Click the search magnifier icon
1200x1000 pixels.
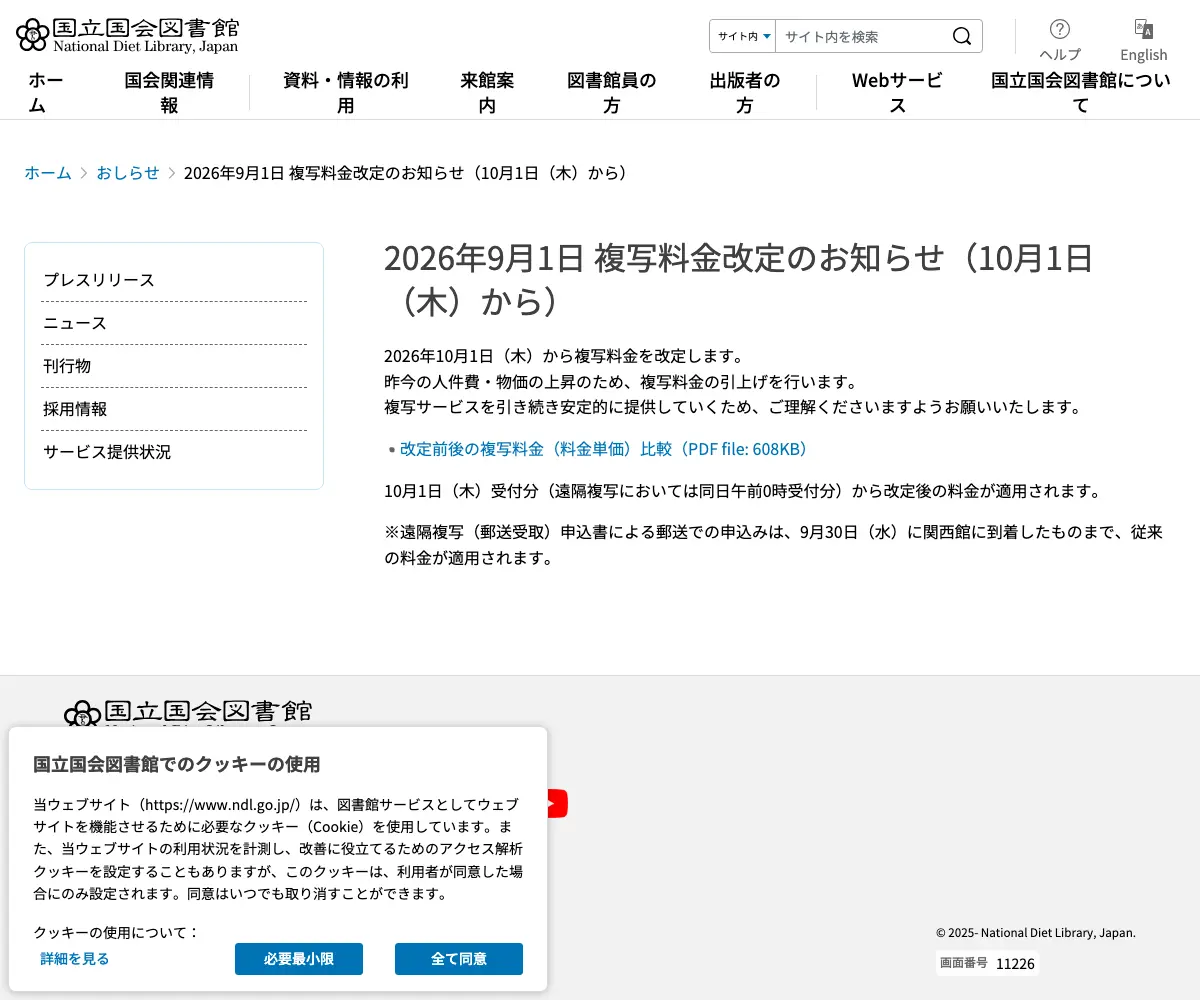962,37
